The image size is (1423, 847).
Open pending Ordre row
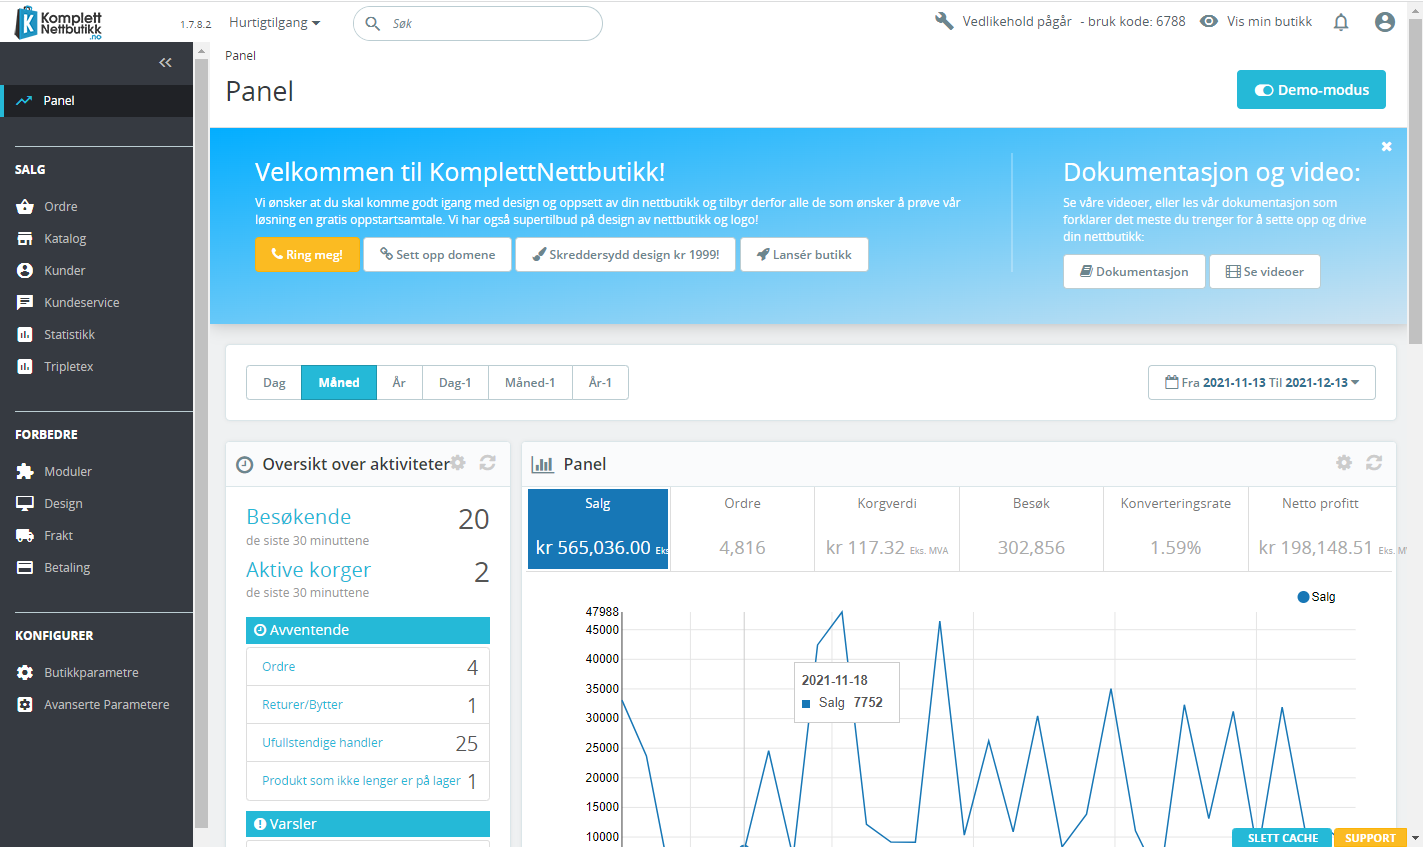[x=368, y=667]
